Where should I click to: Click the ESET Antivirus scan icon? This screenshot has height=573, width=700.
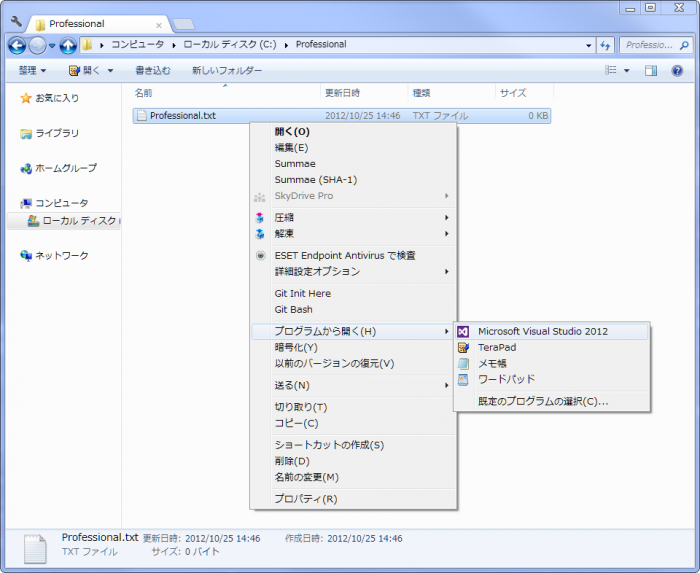point(260,256)
